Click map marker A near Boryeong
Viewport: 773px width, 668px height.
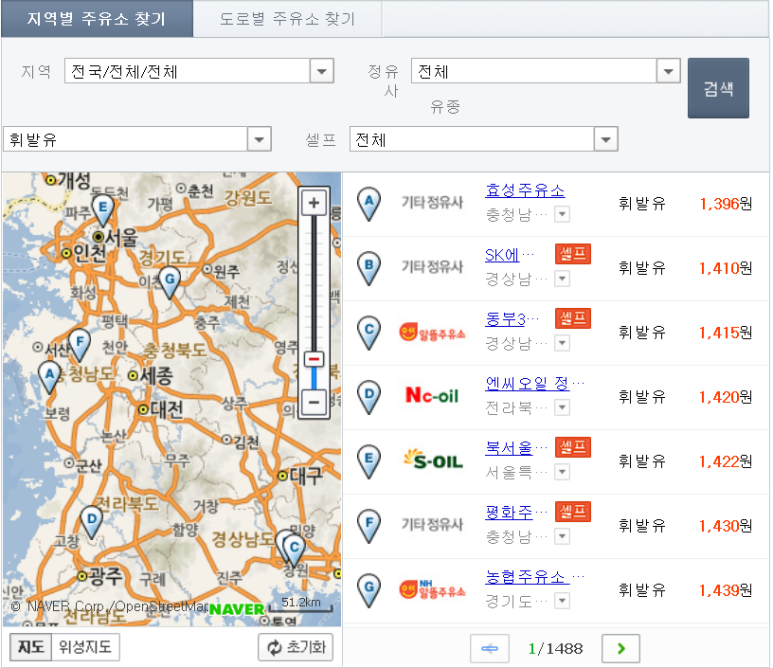click(49, 377)
